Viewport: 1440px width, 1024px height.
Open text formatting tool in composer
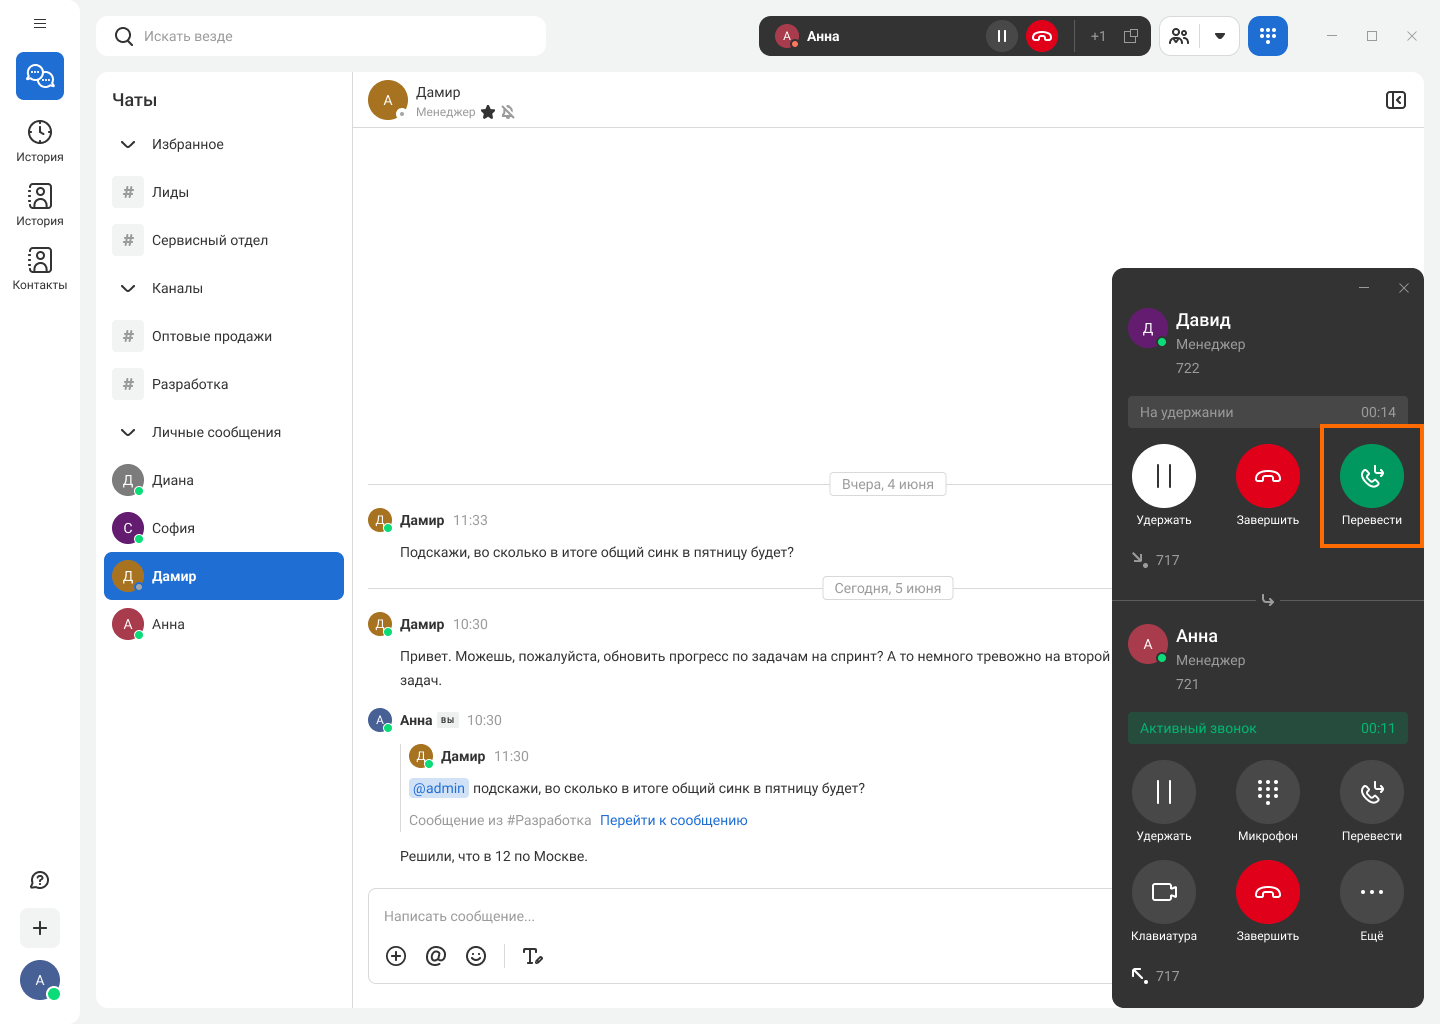[533, 956]
